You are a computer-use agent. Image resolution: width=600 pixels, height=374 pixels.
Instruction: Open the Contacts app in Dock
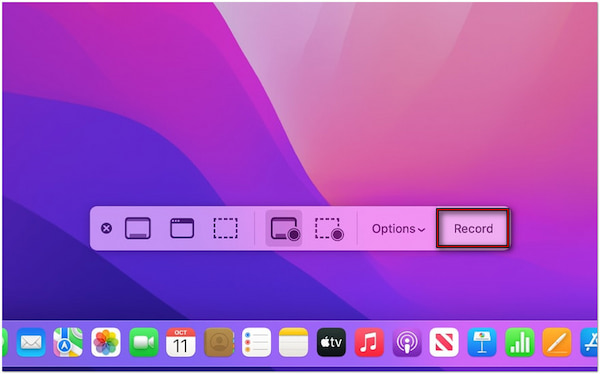click(x=219, y=342)
